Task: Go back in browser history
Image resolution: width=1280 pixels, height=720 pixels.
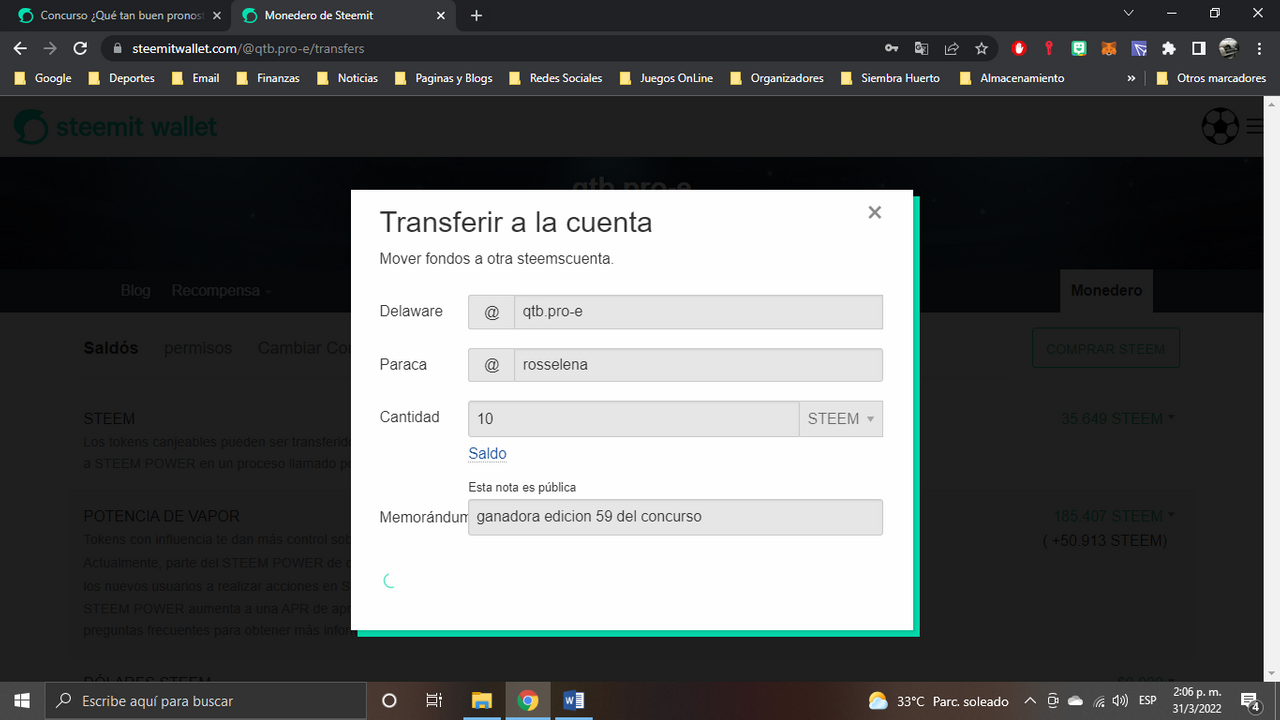Action: point(20,48)
